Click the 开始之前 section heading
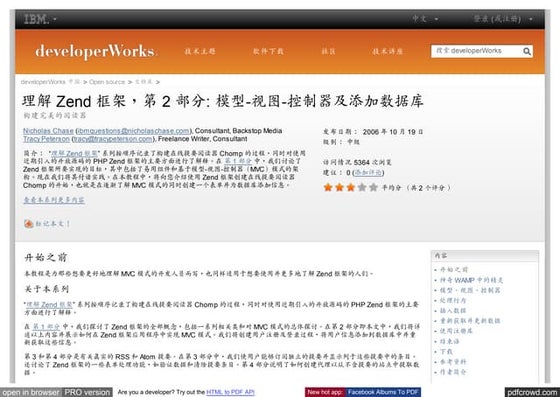This screenshot has width=560, height=397. 46,257
